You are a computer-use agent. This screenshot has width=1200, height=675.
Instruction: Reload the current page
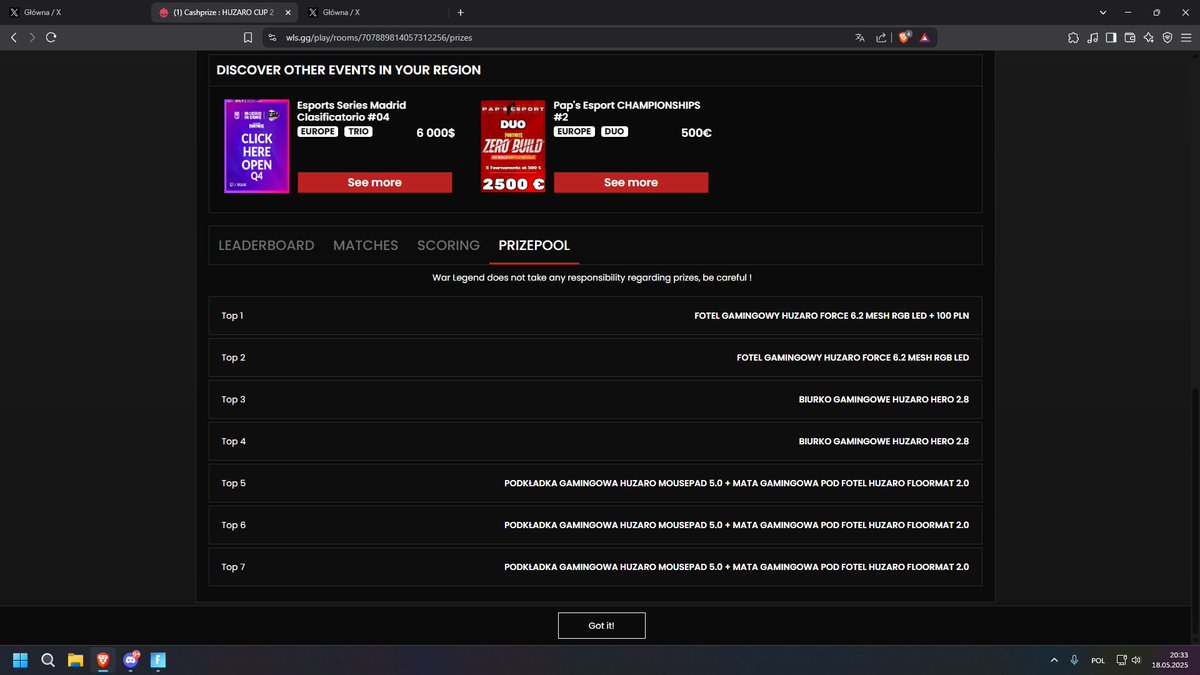(x=51, y=37)
